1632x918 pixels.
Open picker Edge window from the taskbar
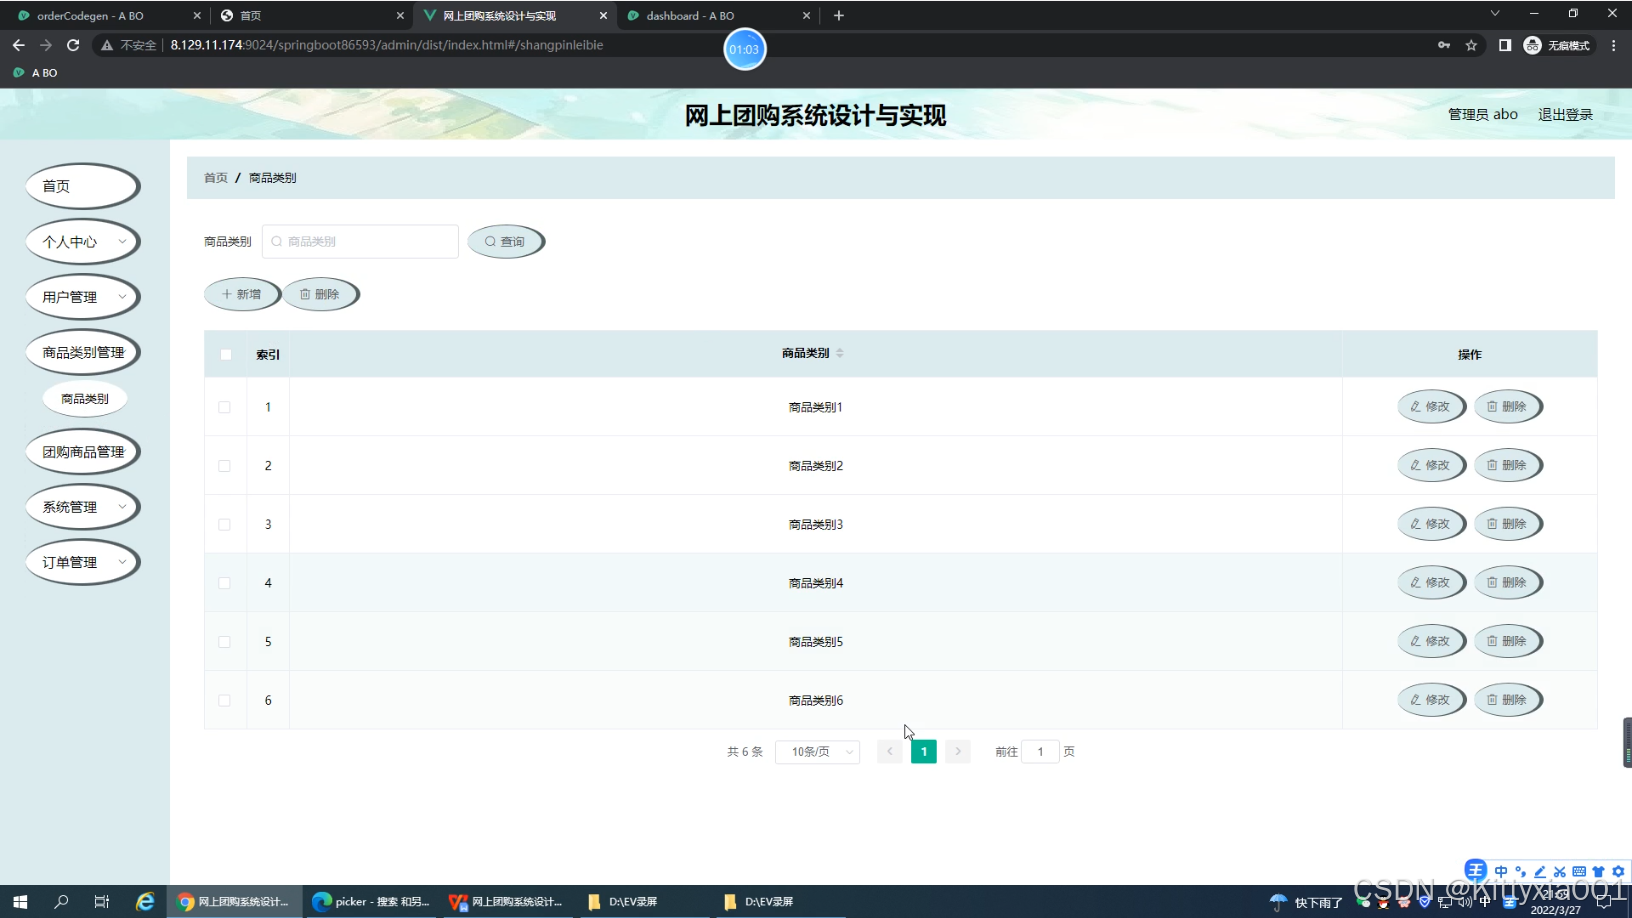(x=371, y=901)
